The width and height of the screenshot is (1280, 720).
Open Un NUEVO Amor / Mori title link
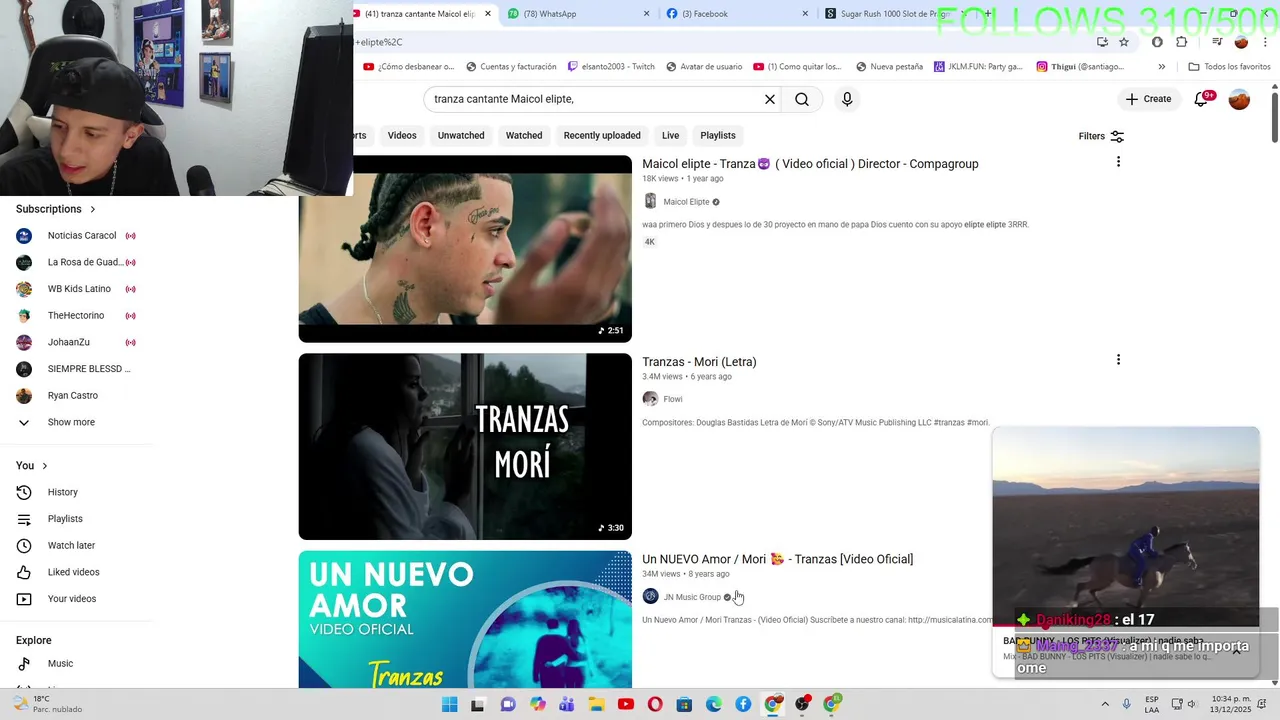pyautogui.click(x=777, y=559)
